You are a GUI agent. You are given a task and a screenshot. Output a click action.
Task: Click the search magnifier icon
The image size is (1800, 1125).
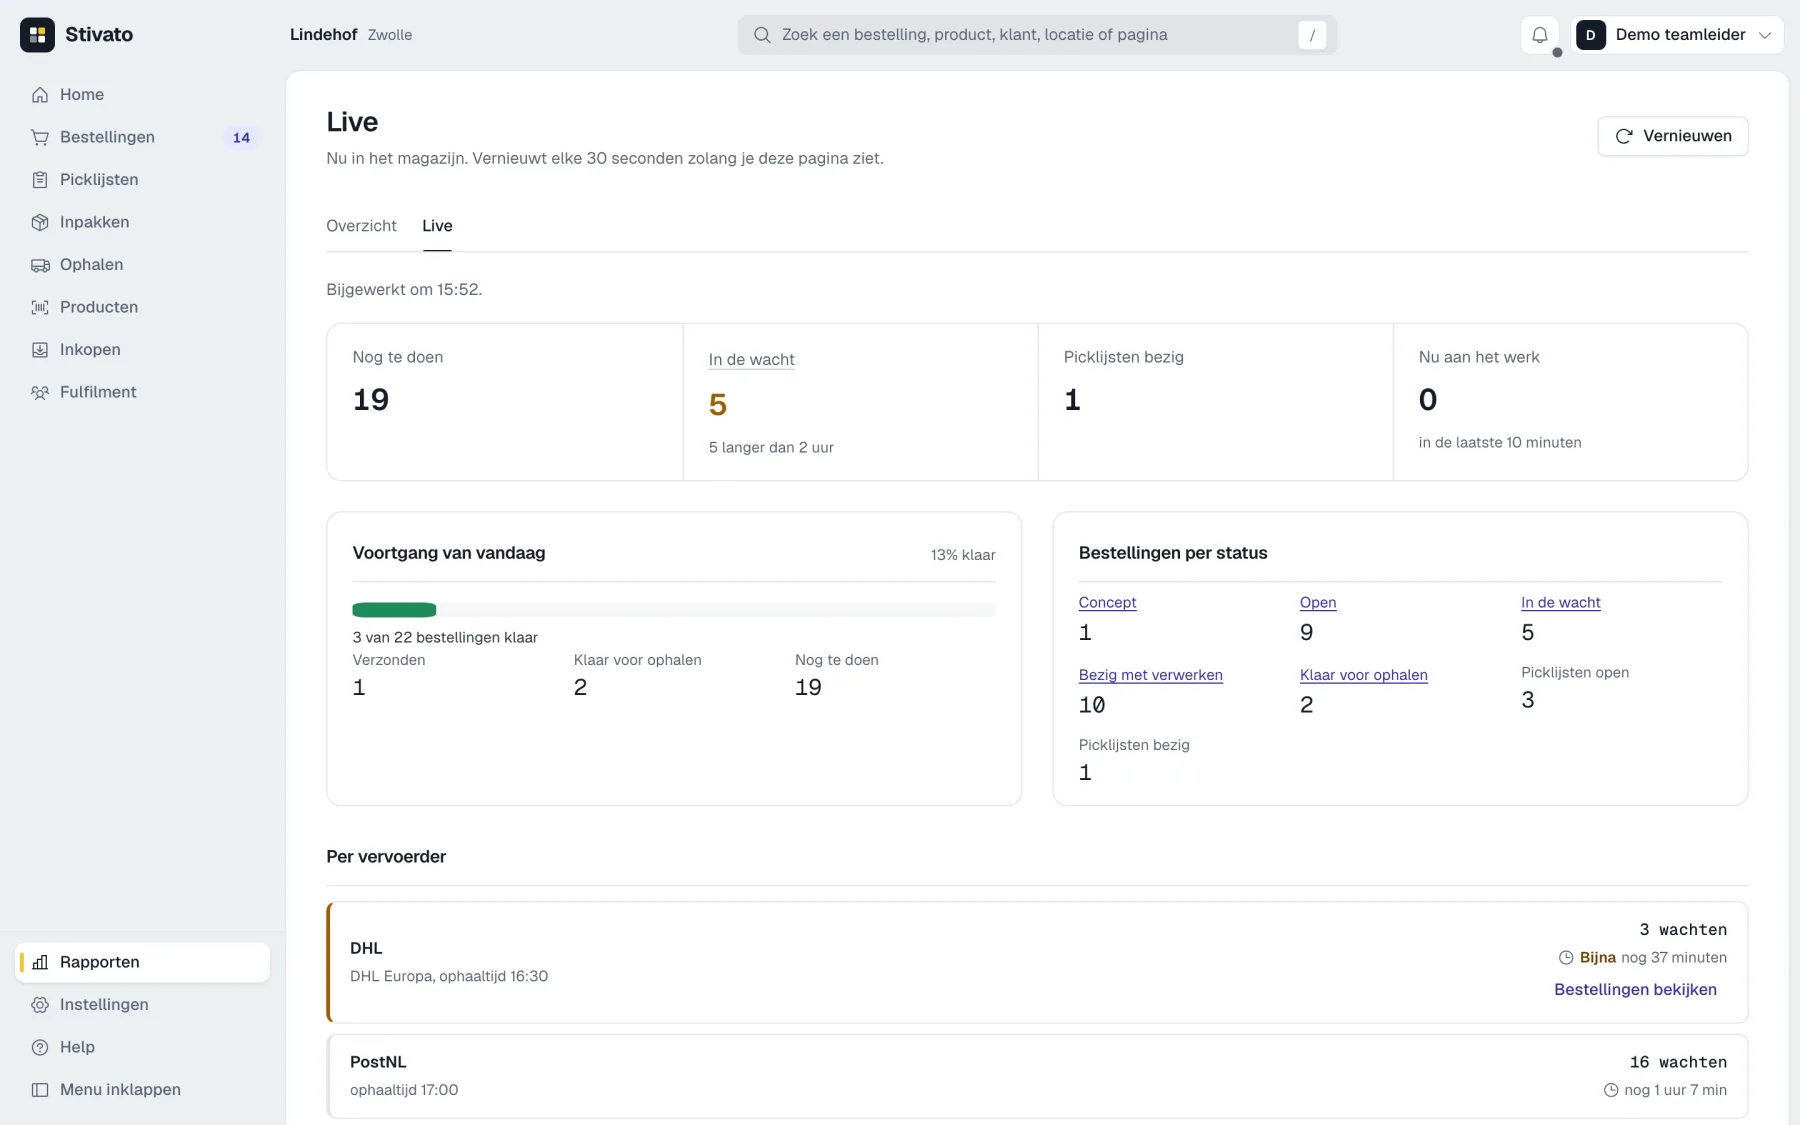click(x=762, y=35)
